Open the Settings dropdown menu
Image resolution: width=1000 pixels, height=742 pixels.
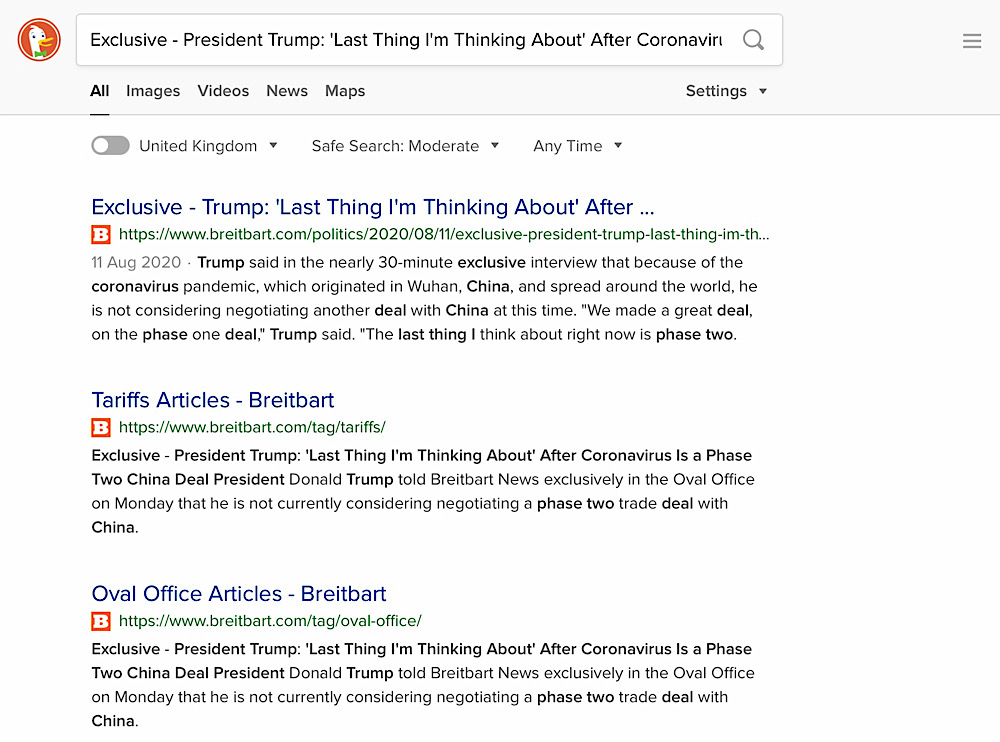click(x=726, y=91)
